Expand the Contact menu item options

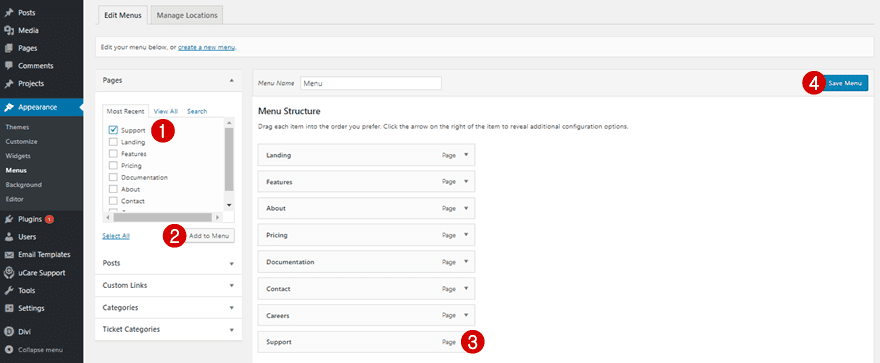point(466,288)
